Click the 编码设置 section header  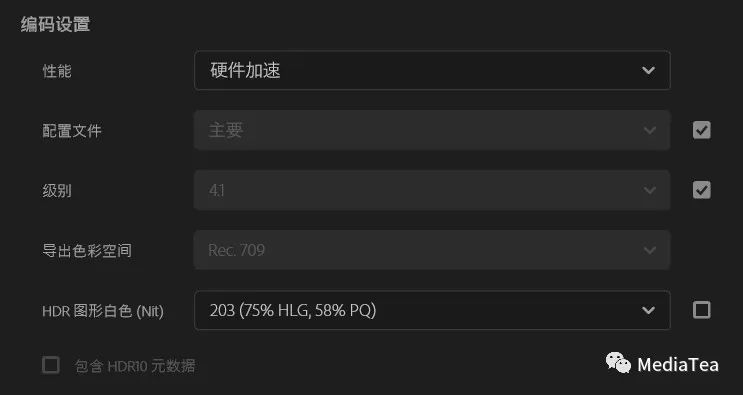(x=55, y=25)
